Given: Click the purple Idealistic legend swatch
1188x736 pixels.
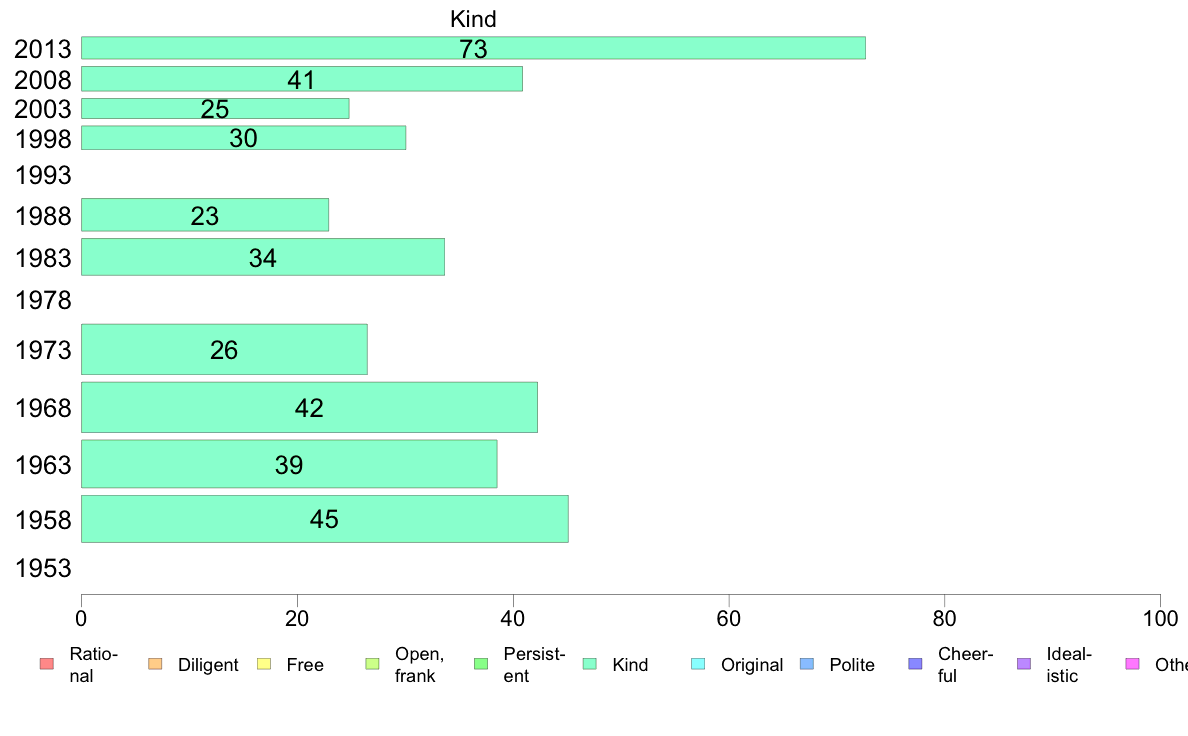Looking at the screenshot, I should 1024,664.
